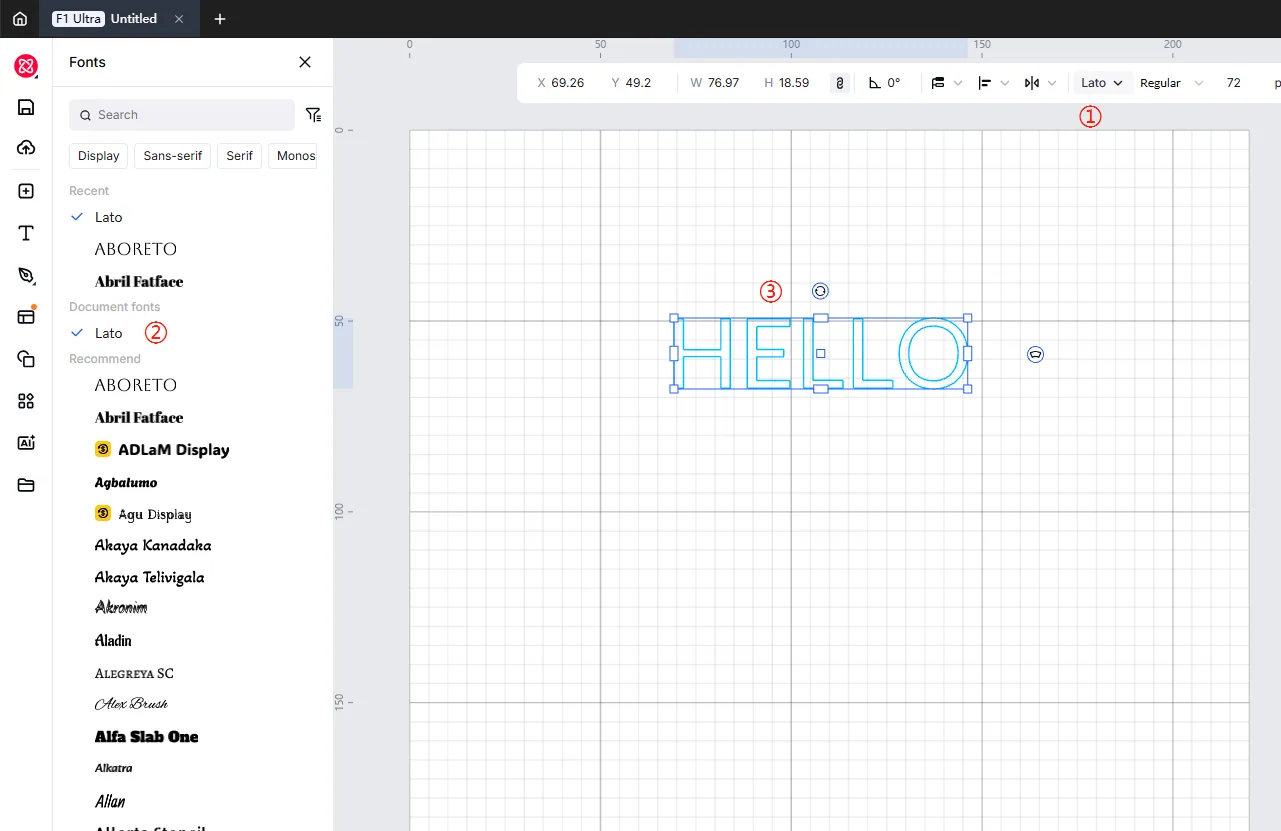The width and height of the screenshot is (1281, 831).
Task: Click the center handle of HELLO selection
Action: [821, 353]
